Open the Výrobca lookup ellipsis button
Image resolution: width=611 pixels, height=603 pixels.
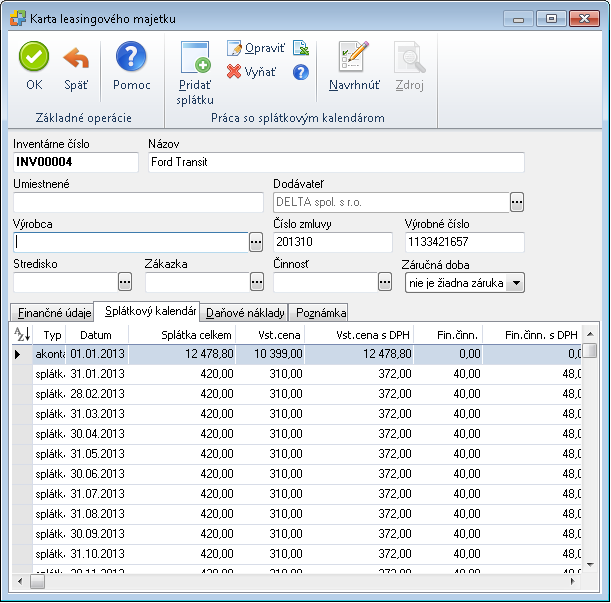(x=256, y=242)
